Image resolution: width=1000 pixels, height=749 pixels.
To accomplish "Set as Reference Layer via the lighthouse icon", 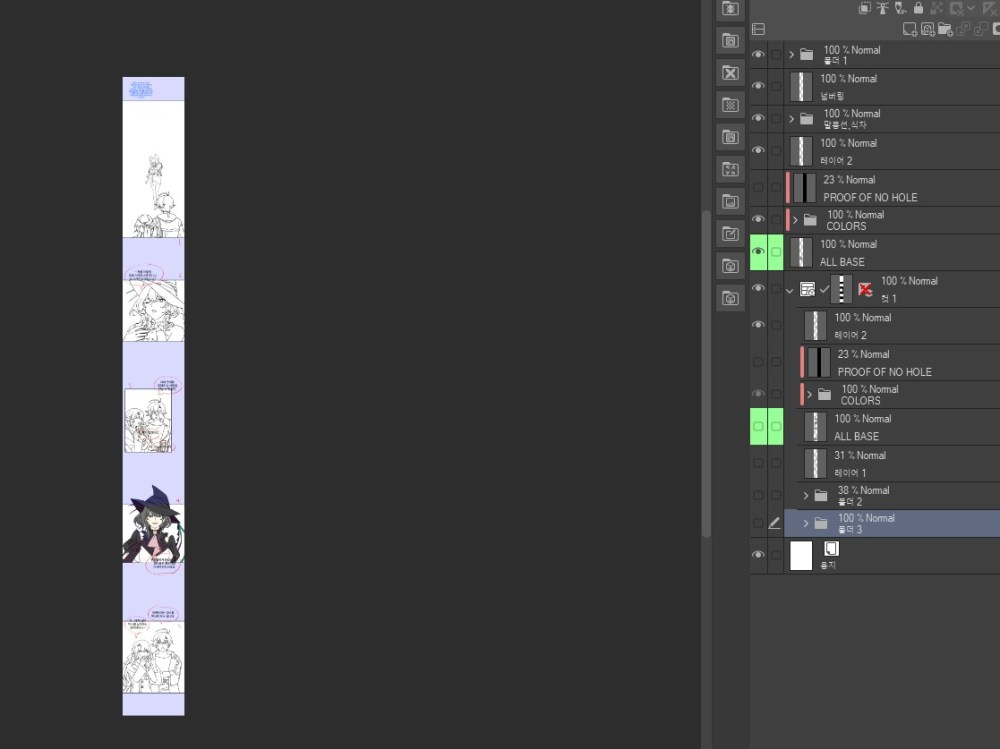I will click(x=882, y=8).
